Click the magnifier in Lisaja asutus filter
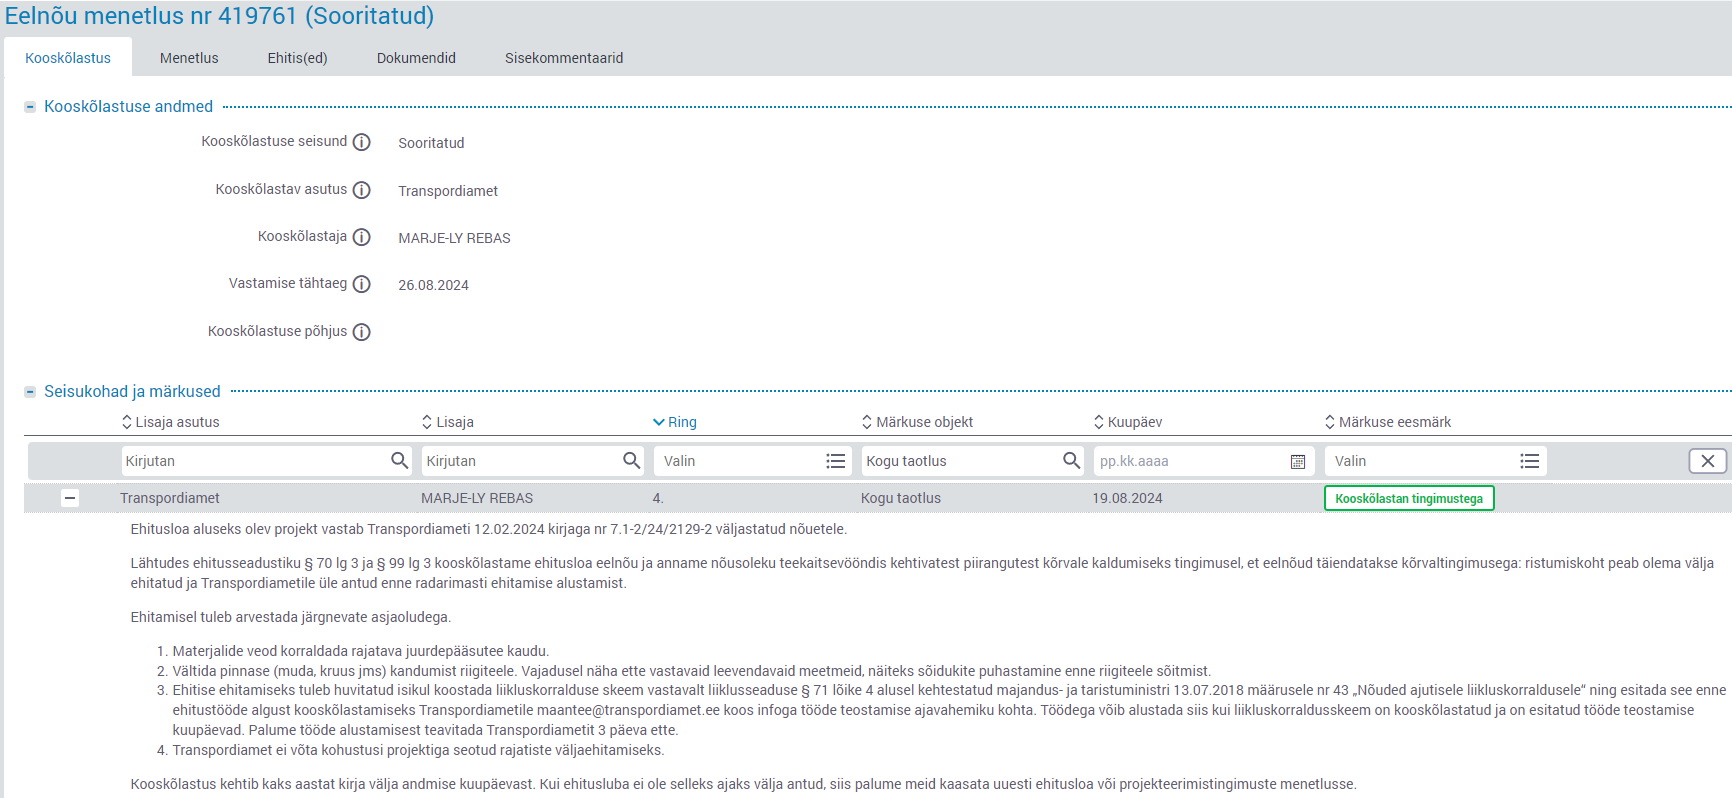The height and width of the screenshot is (798, 1732). pos(399,460)
